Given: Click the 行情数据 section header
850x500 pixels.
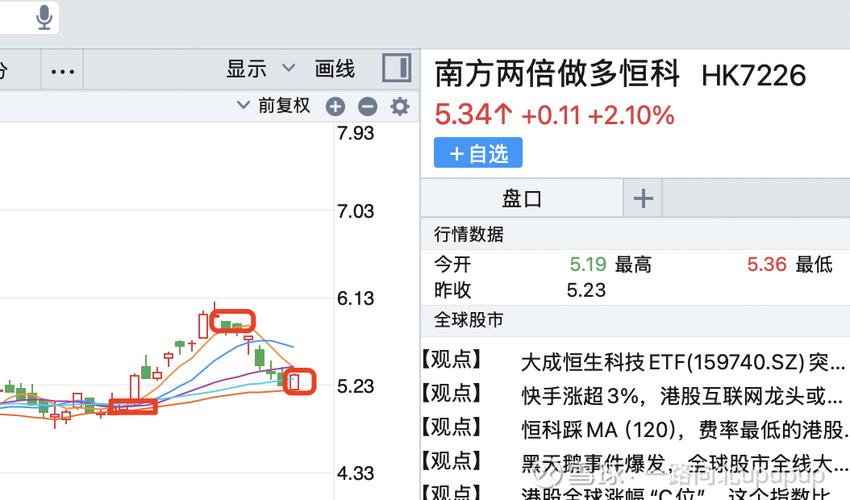Looking at the screenshot, I should 469,234.
